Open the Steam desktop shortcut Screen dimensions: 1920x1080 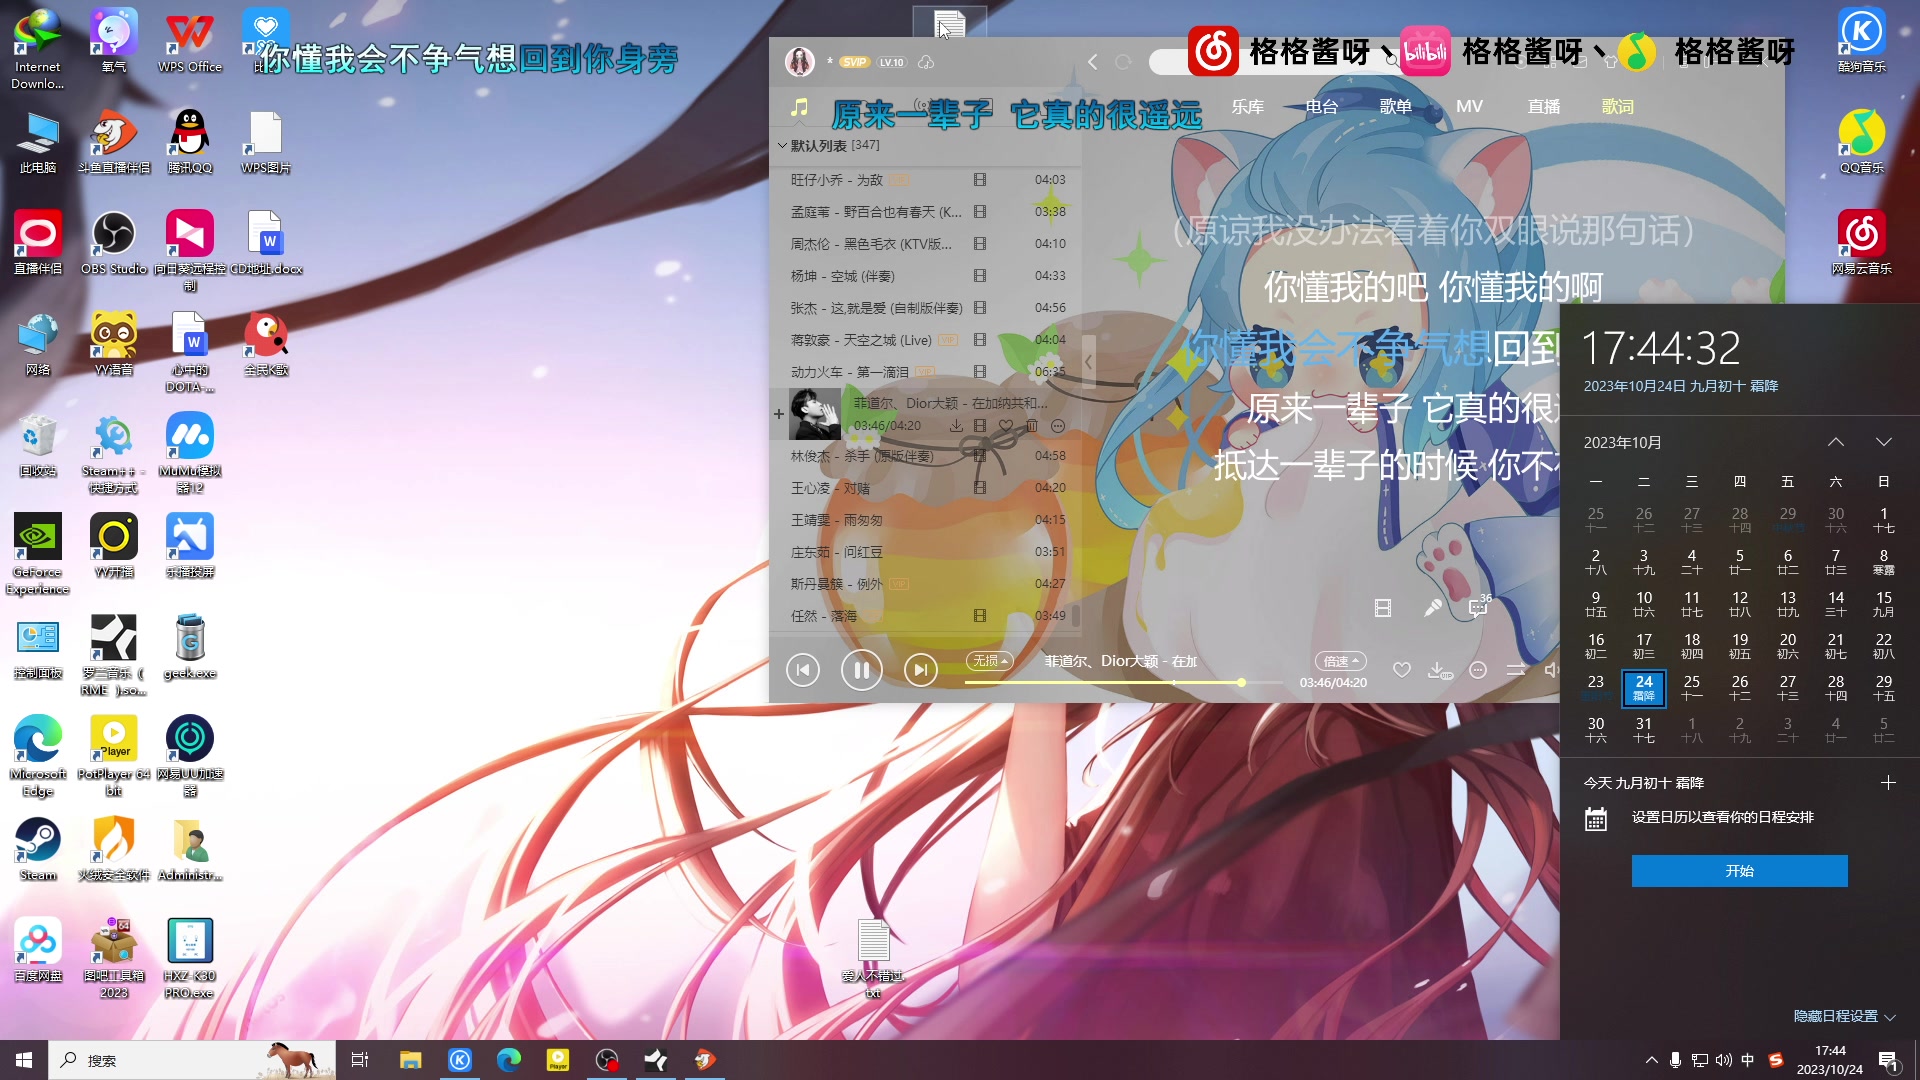[x=38, y=849]
